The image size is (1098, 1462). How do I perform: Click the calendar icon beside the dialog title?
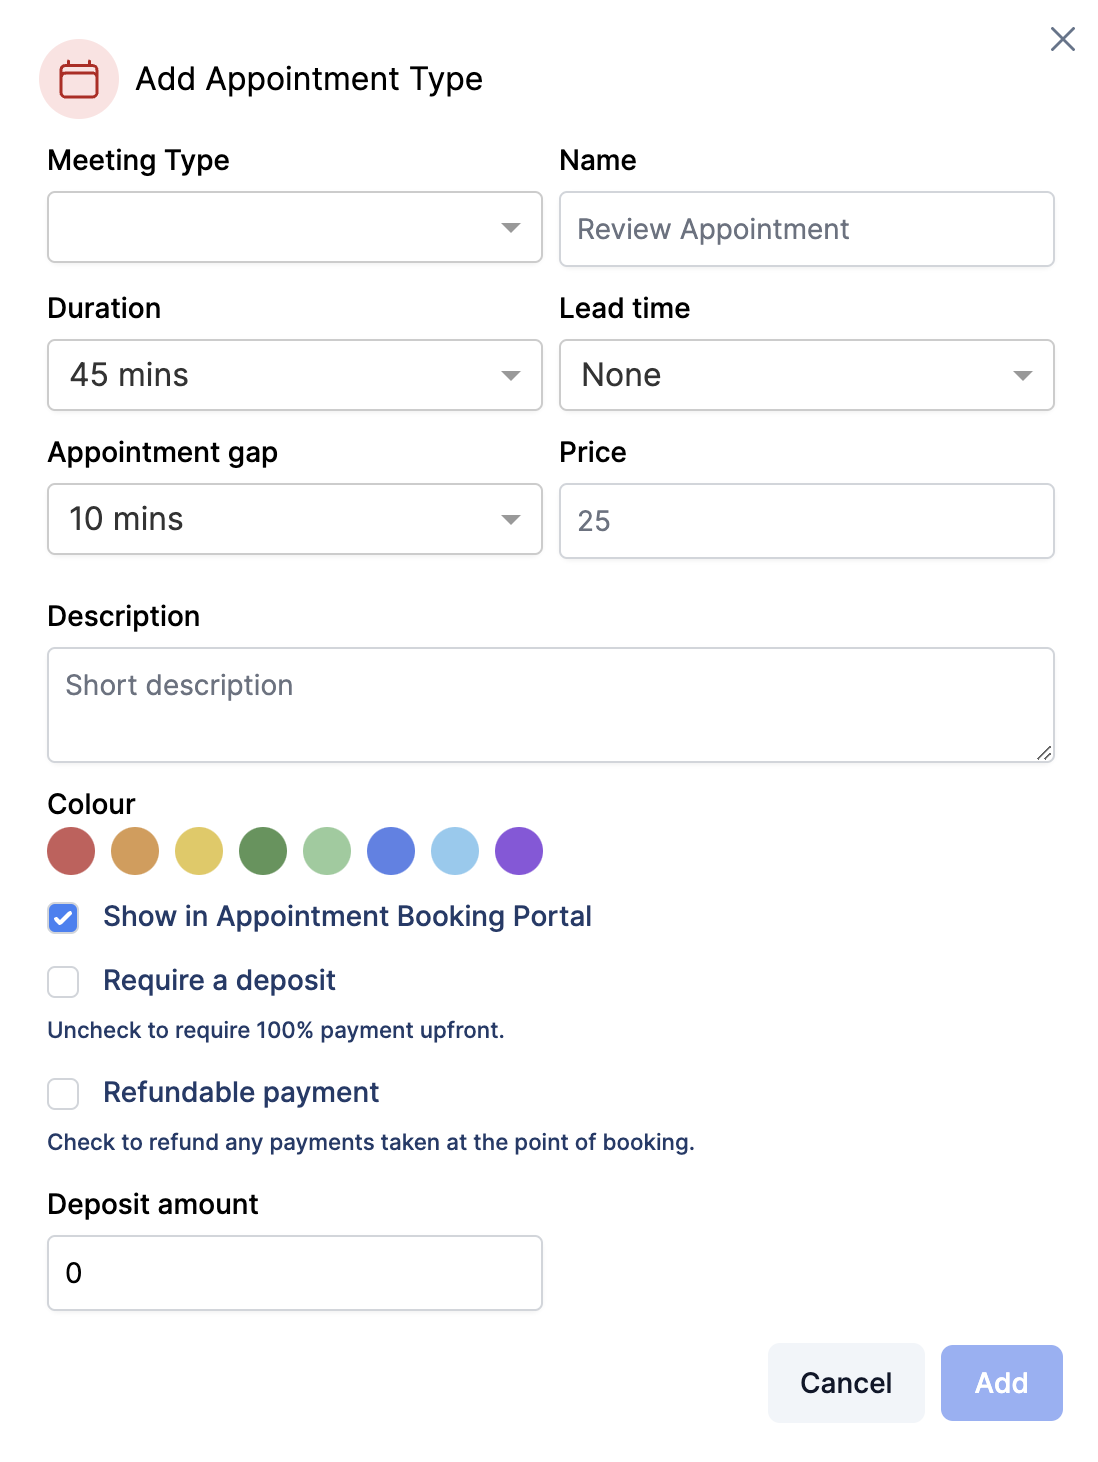(x=79, y=79)
